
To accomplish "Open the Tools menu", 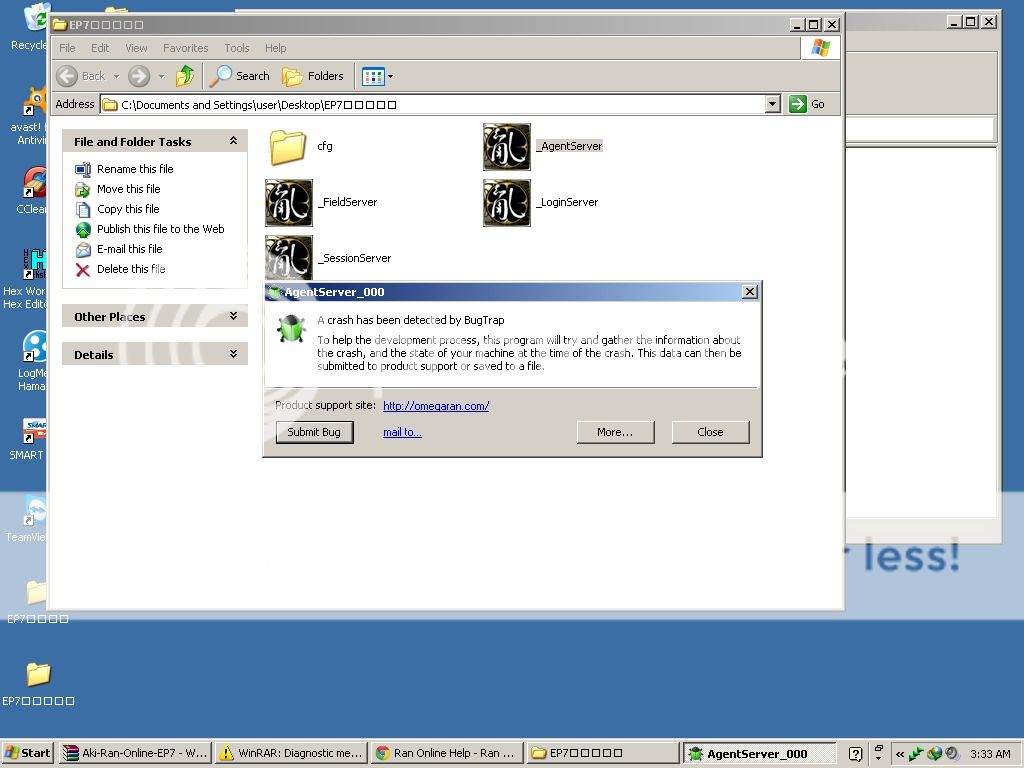I will 237,48.
